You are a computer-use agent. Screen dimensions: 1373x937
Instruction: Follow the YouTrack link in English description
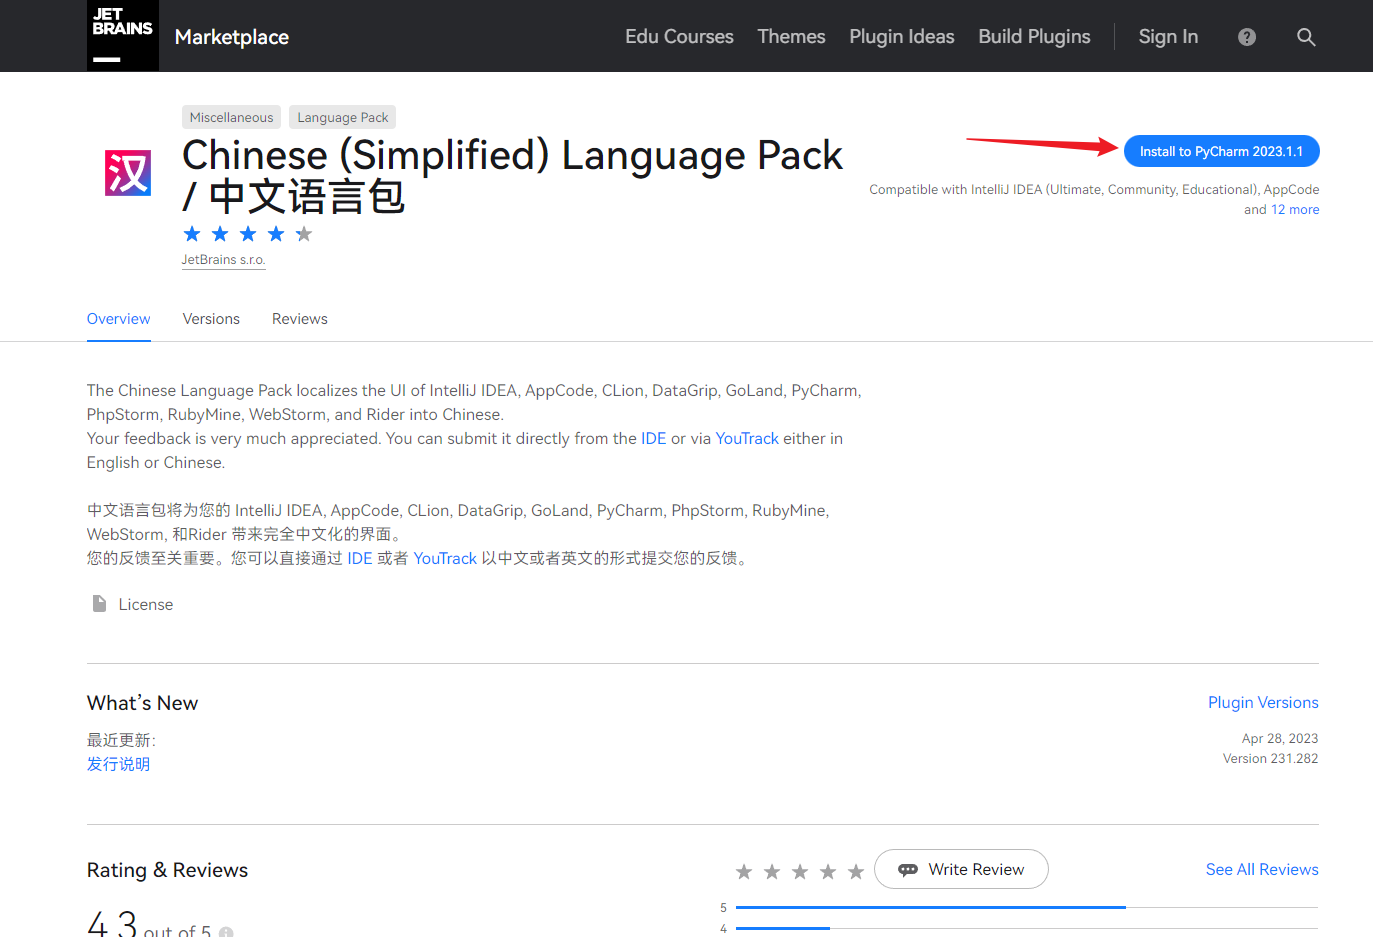click(x=747, y=438)
